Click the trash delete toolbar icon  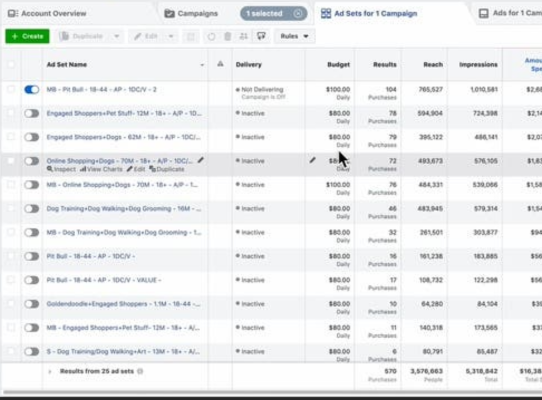click(x=227, y=36)
